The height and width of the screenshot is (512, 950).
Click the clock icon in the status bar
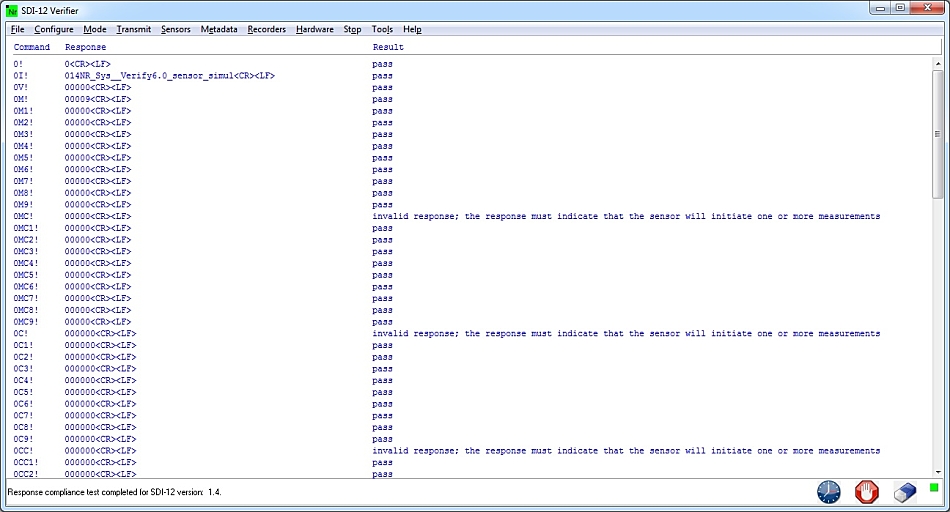point(828,492)
